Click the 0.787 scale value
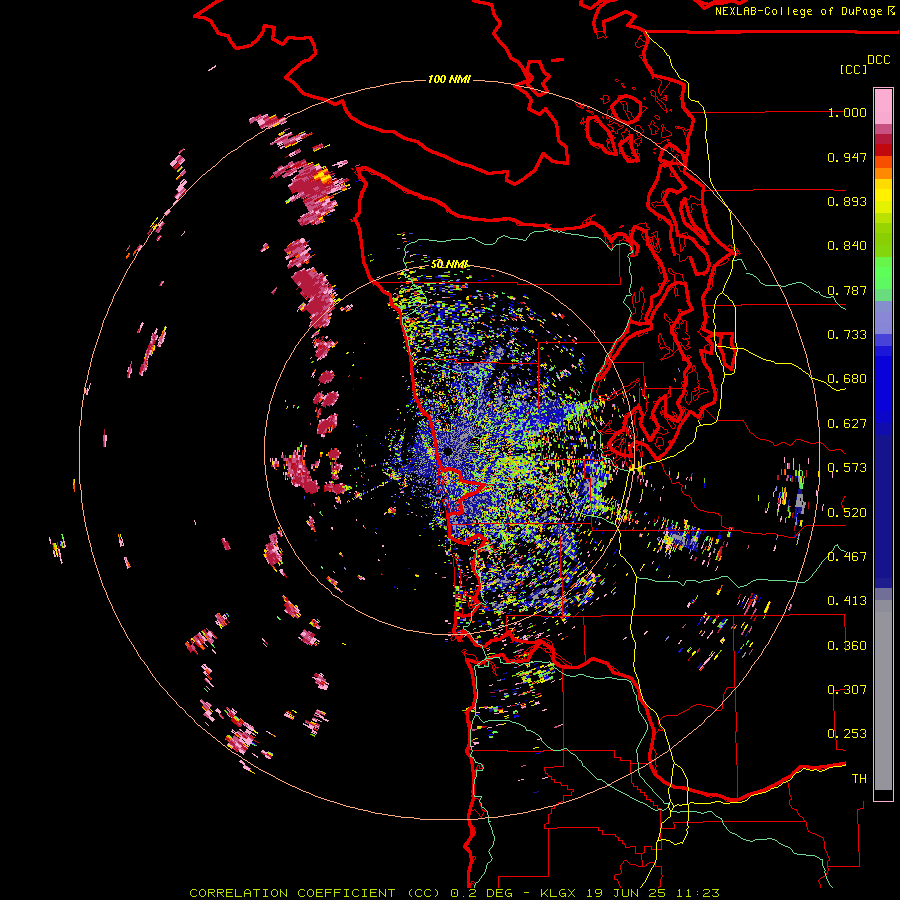The height and width of the screenshot is (900, 900). pos(847,290)
